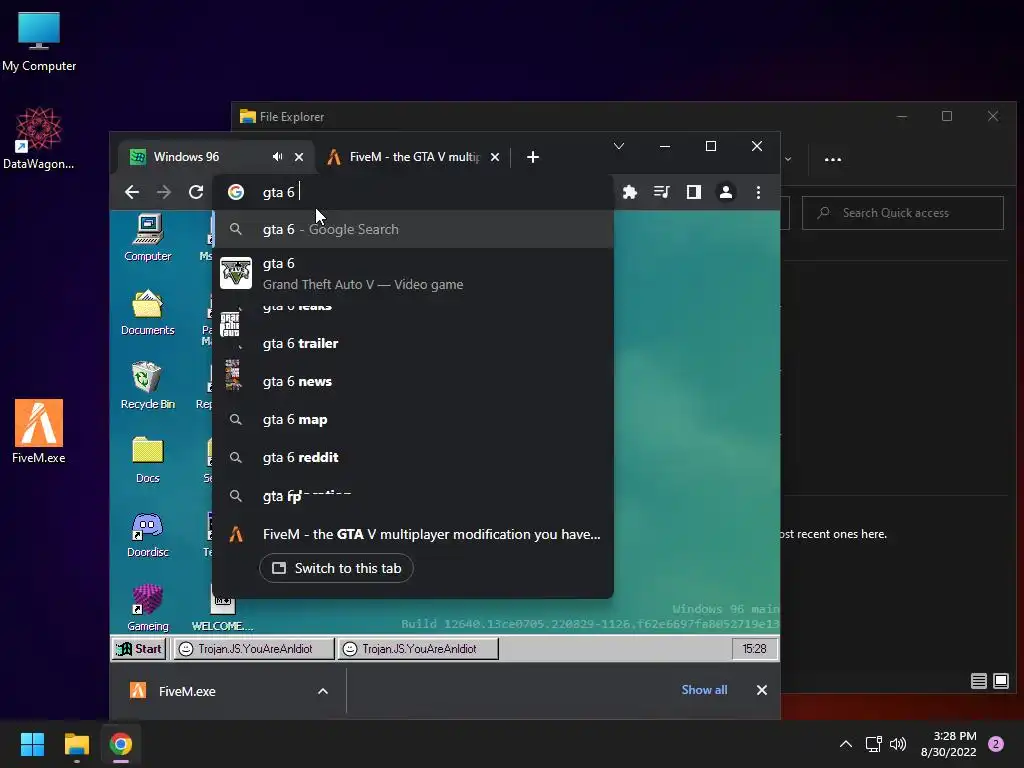Select second Trojan.JS.YouAreAnIdiot taskbar item
The image size is (1024, 768).
(x=418, y=648)
